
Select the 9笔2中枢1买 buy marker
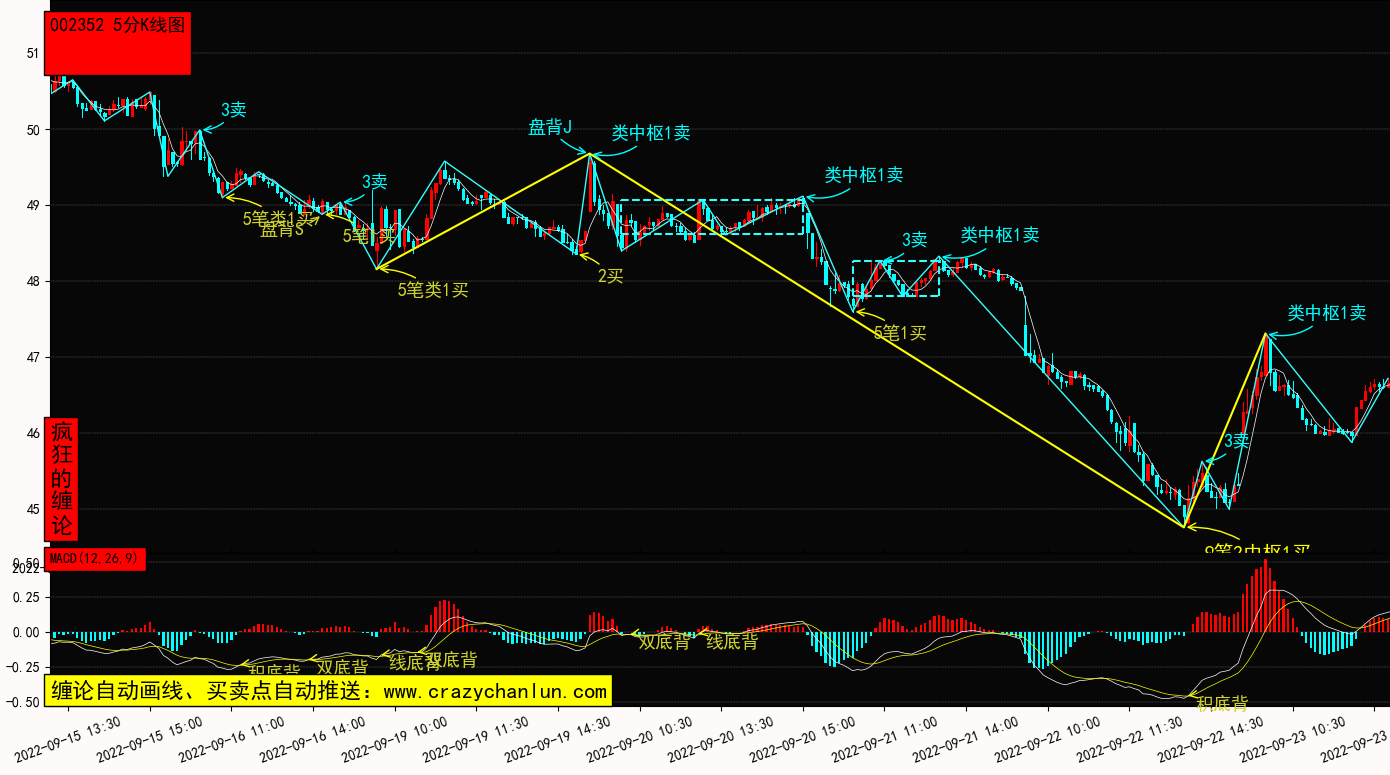point(1257,549)
